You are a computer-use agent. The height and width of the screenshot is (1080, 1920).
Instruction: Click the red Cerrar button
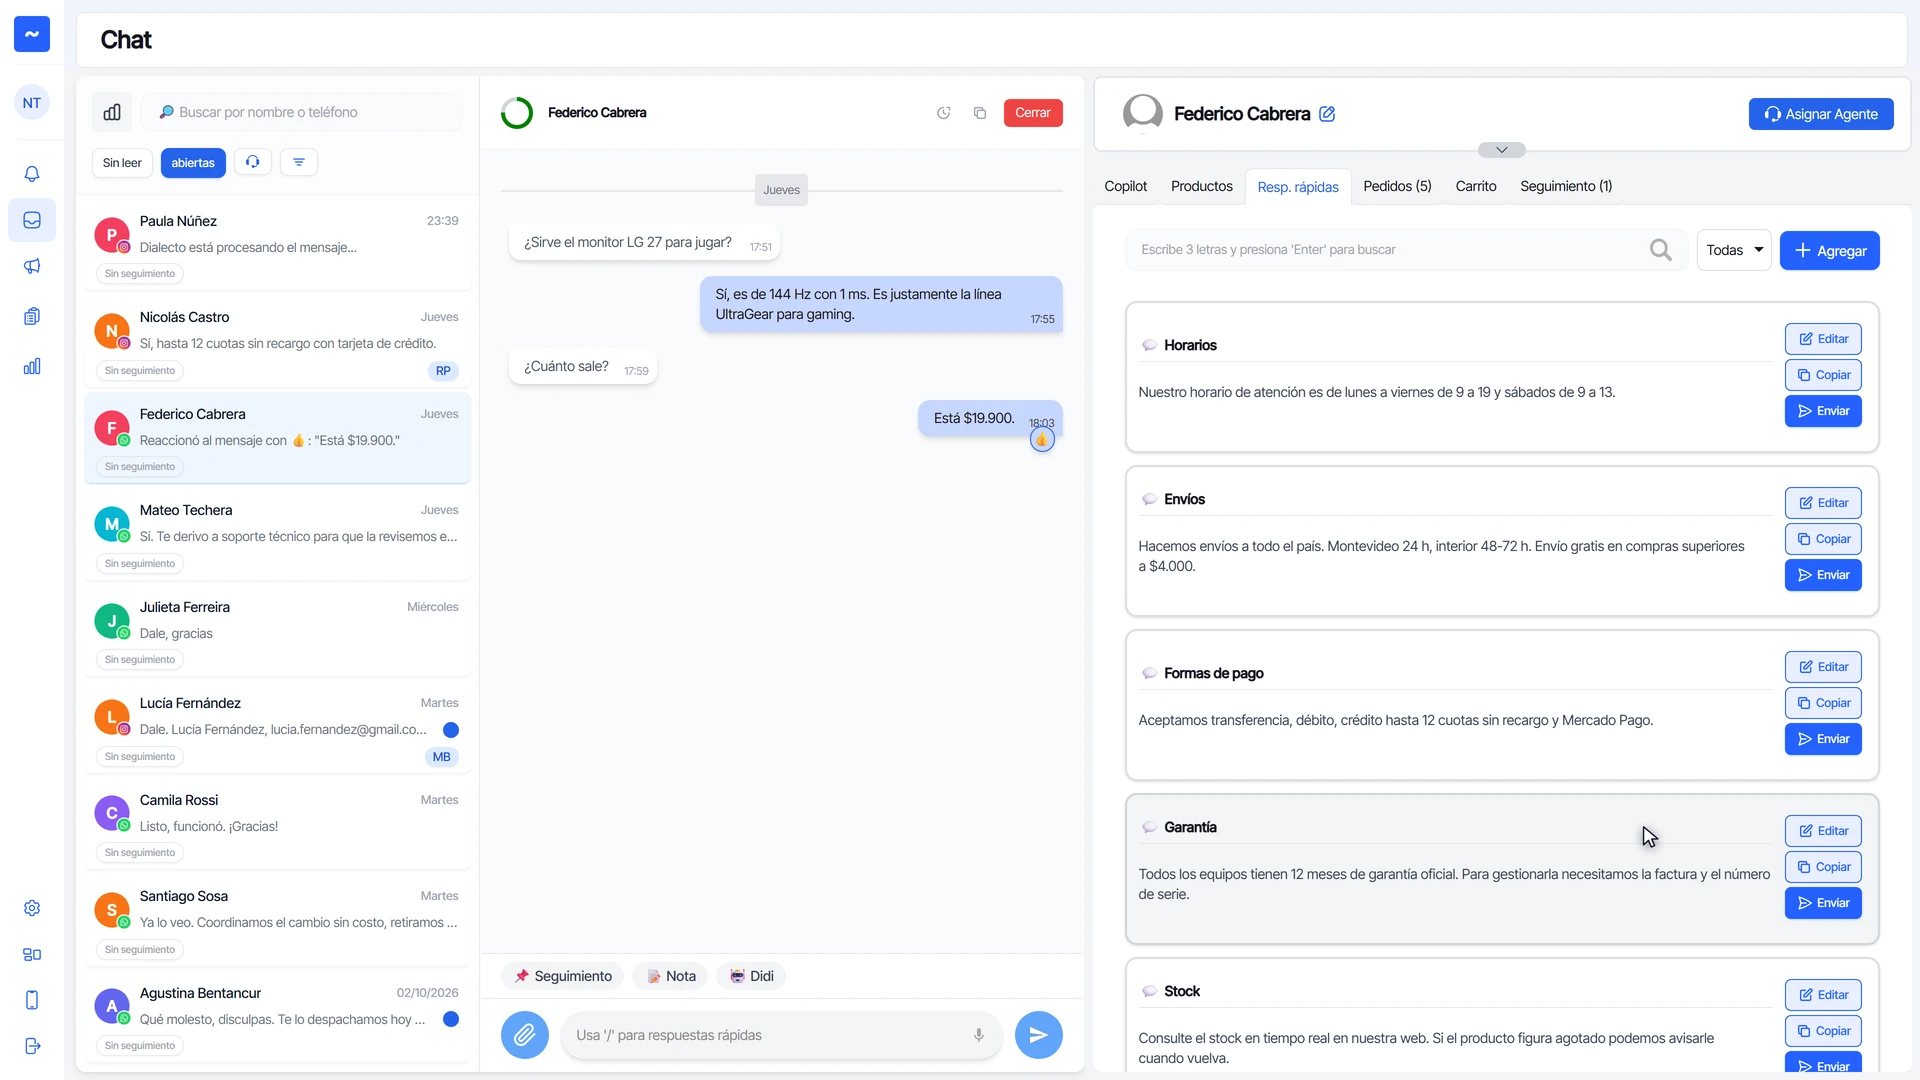click(x=1033, y=113)
